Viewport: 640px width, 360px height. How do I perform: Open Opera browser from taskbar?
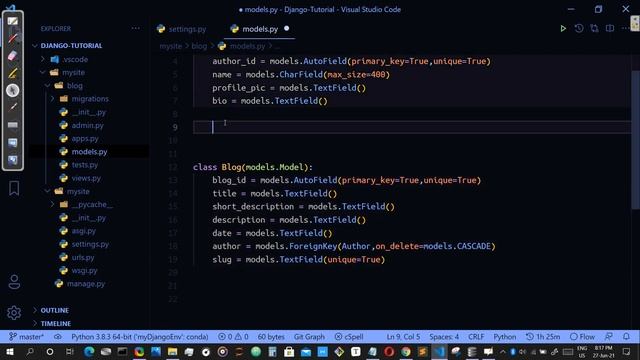(389, 351)
